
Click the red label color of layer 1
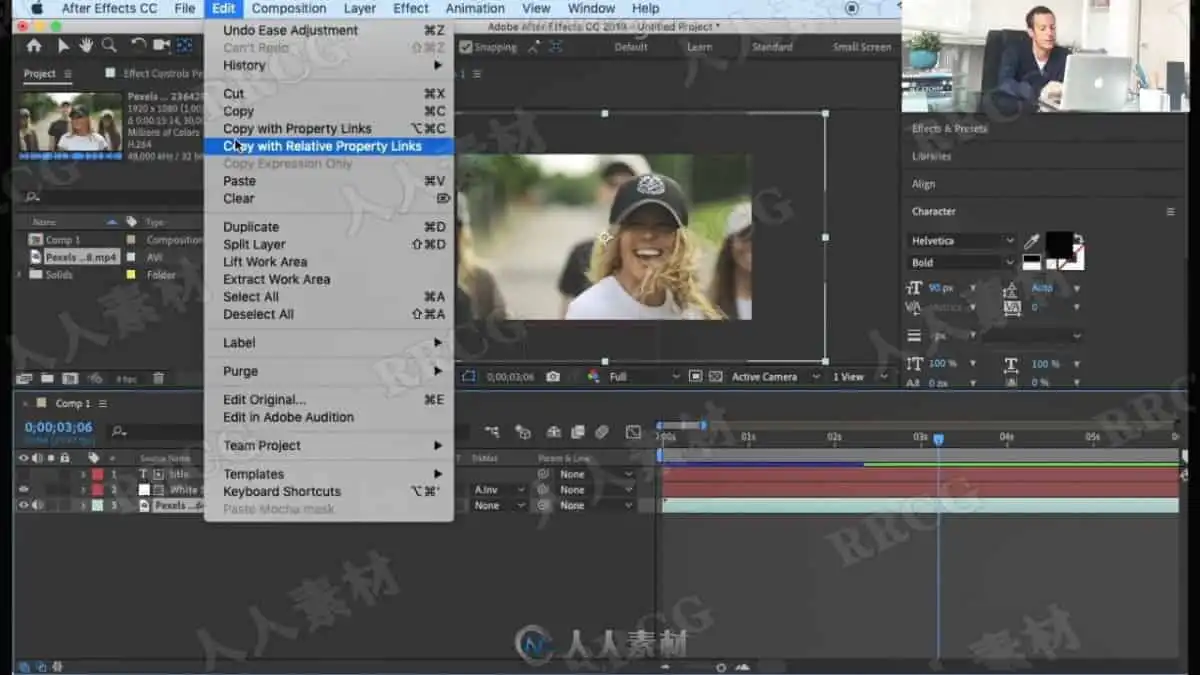[x=97, y=475]
